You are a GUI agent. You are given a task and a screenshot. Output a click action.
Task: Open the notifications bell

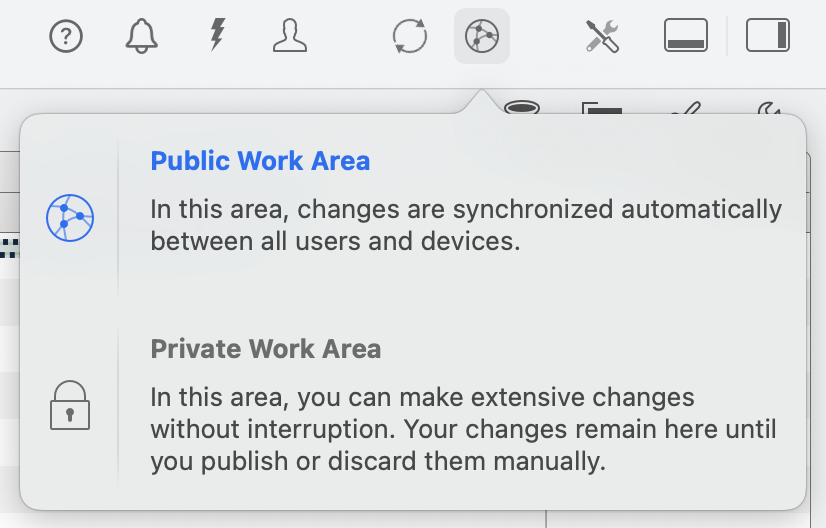point(142,37)
